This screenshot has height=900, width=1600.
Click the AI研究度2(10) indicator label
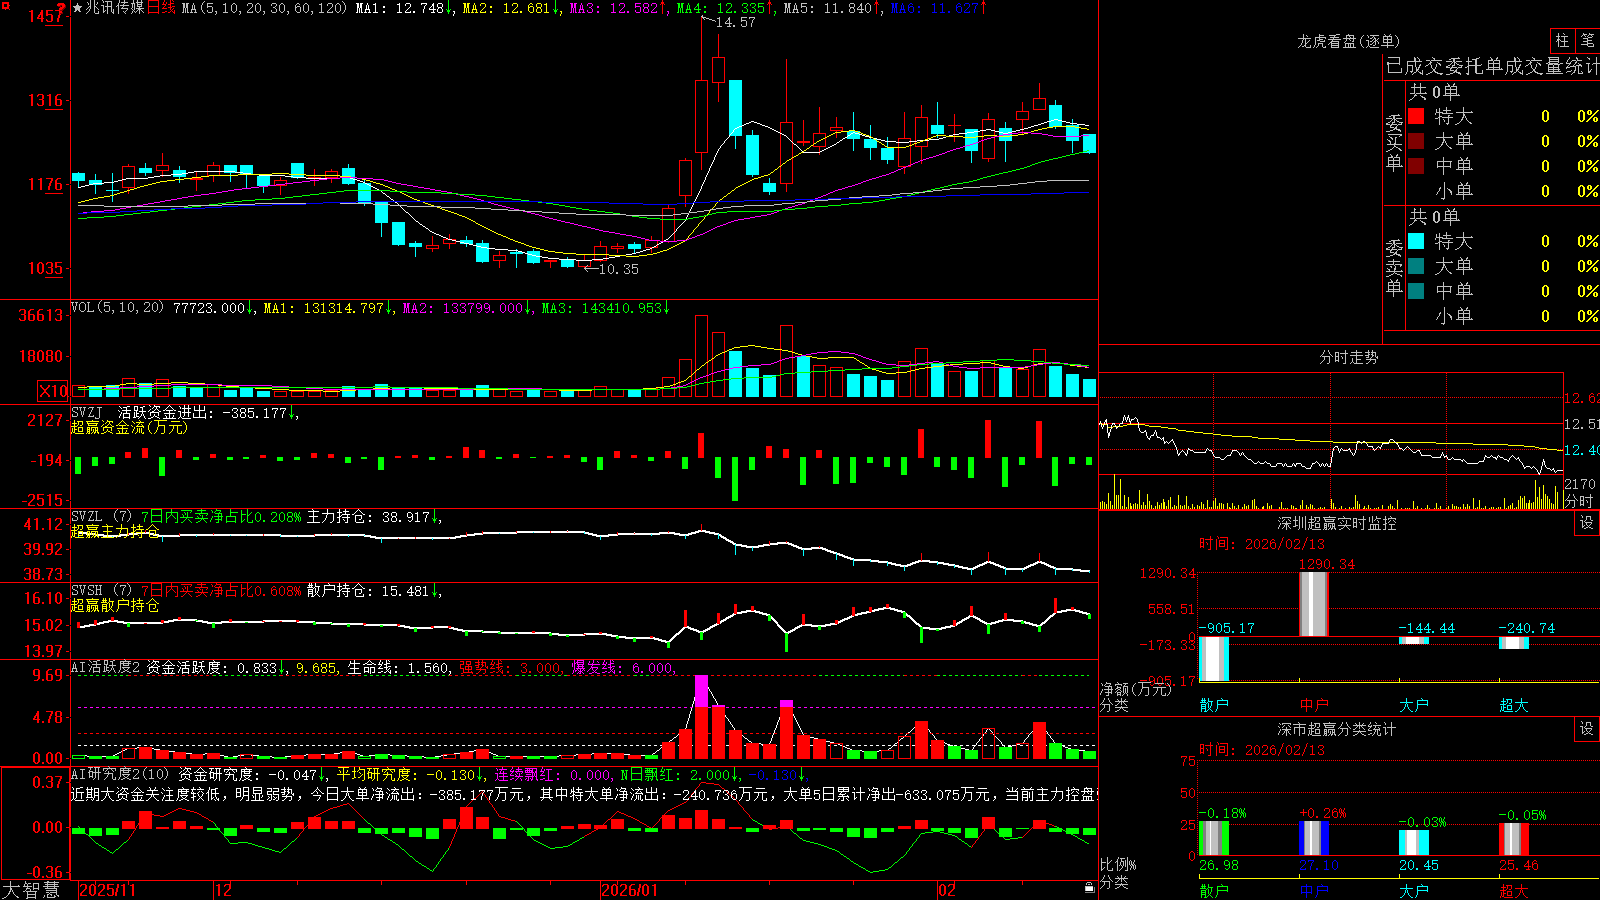120,774
